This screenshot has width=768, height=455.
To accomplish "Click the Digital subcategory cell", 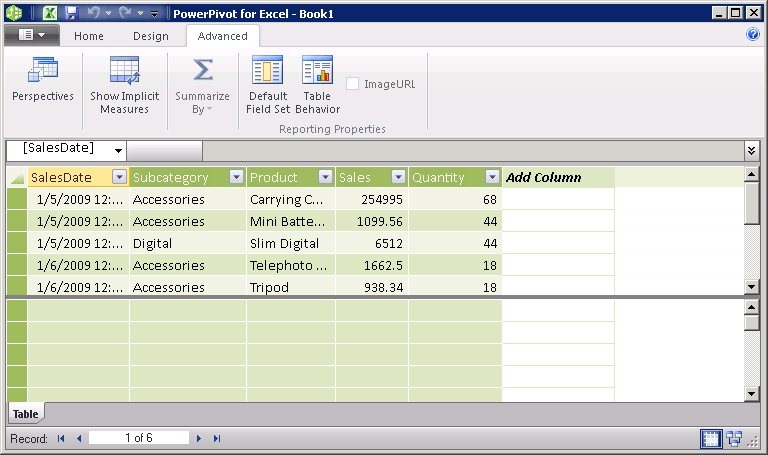I will coord(188,243).
